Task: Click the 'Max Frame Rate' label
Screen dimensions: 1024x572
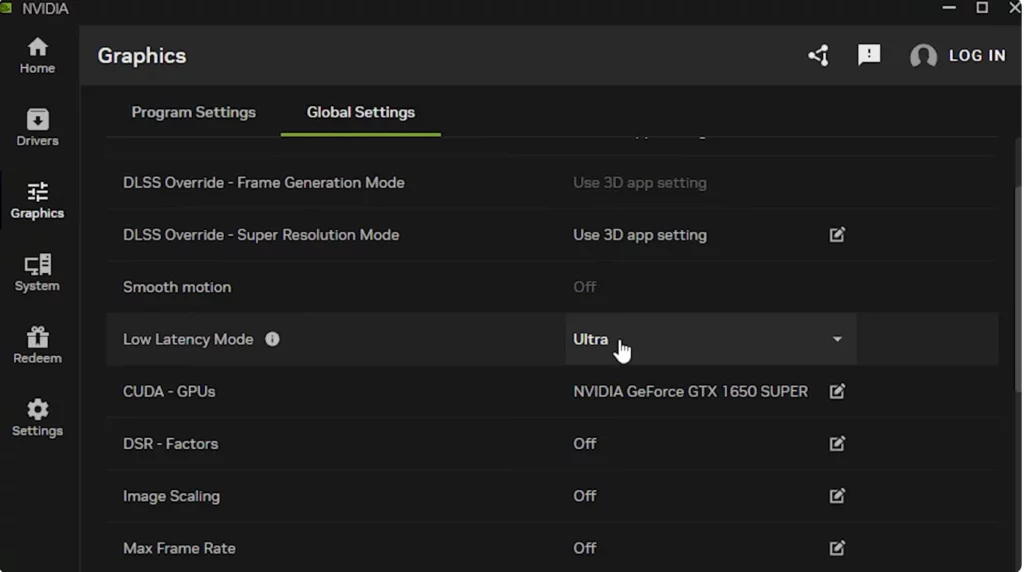Action: click(x=180, y=548)
